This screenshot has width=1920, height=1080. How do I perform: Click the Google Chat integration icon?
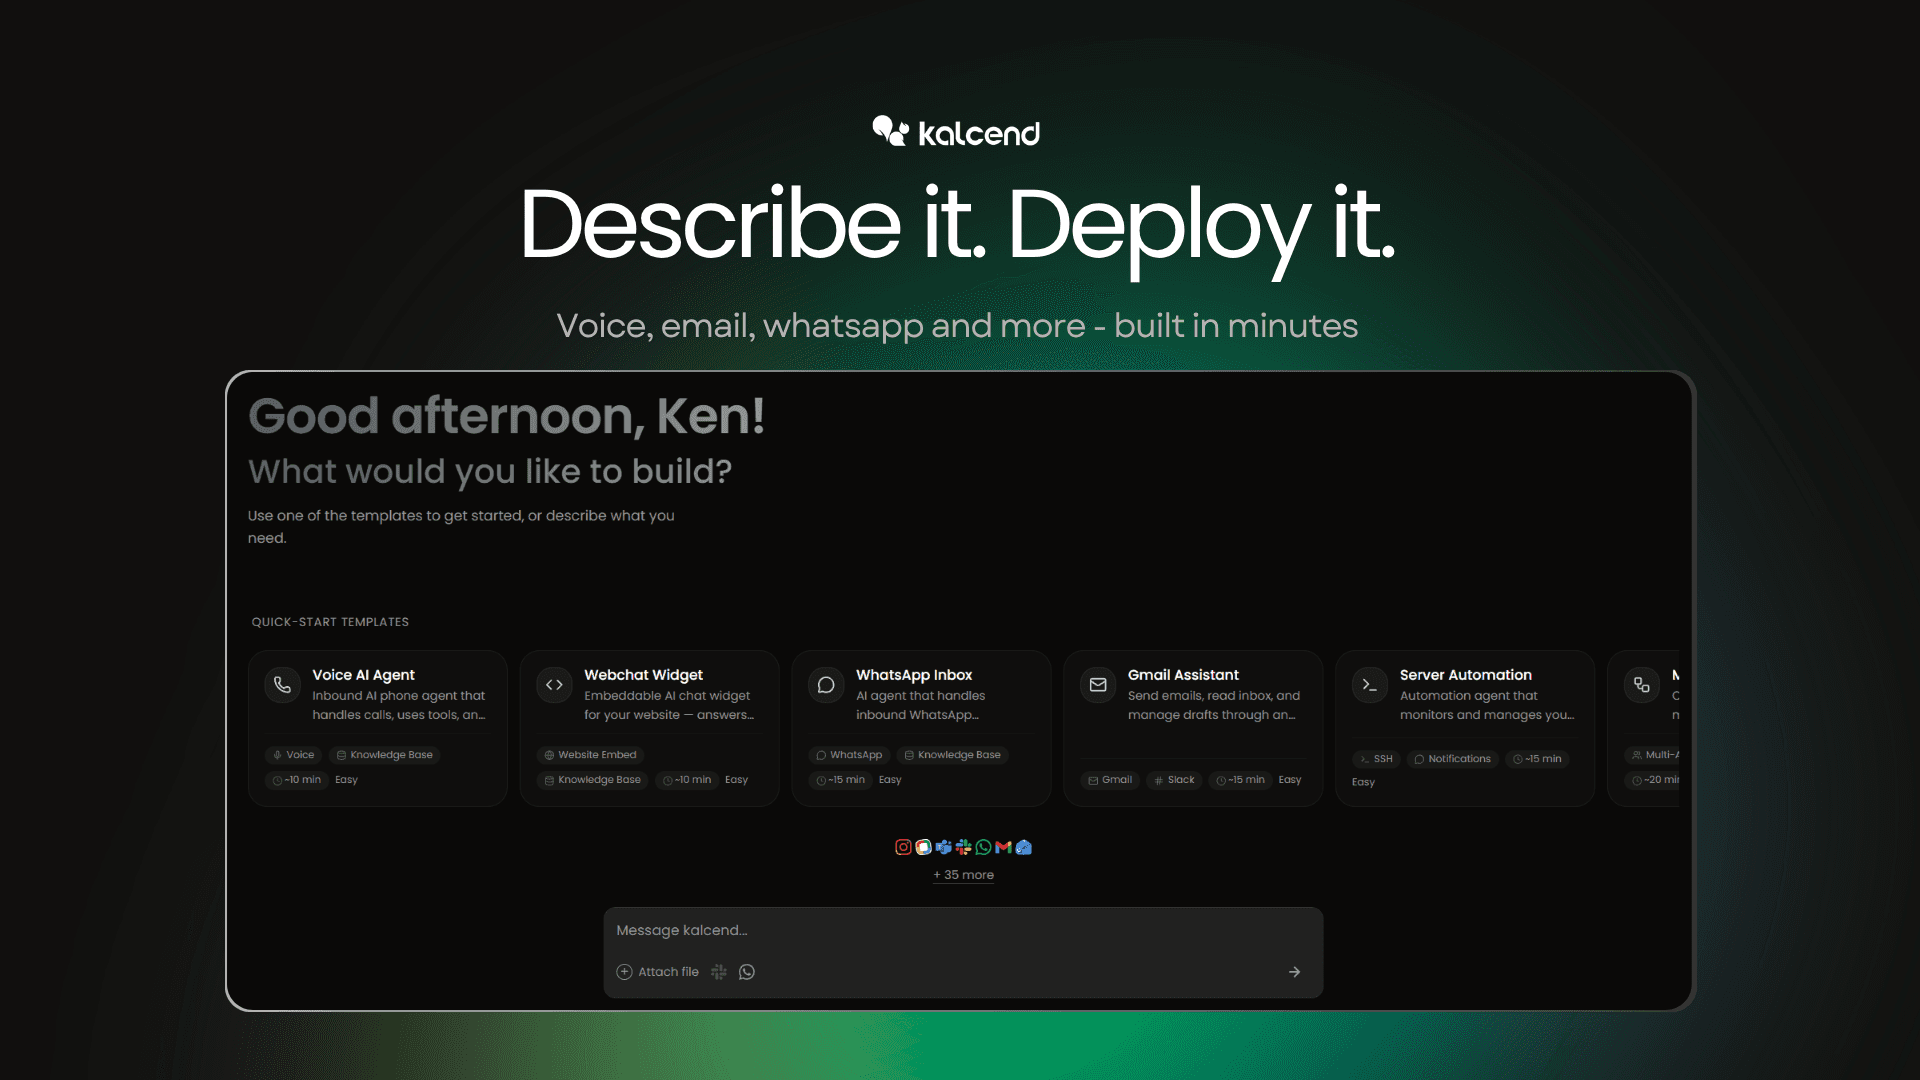pos(923,847)
